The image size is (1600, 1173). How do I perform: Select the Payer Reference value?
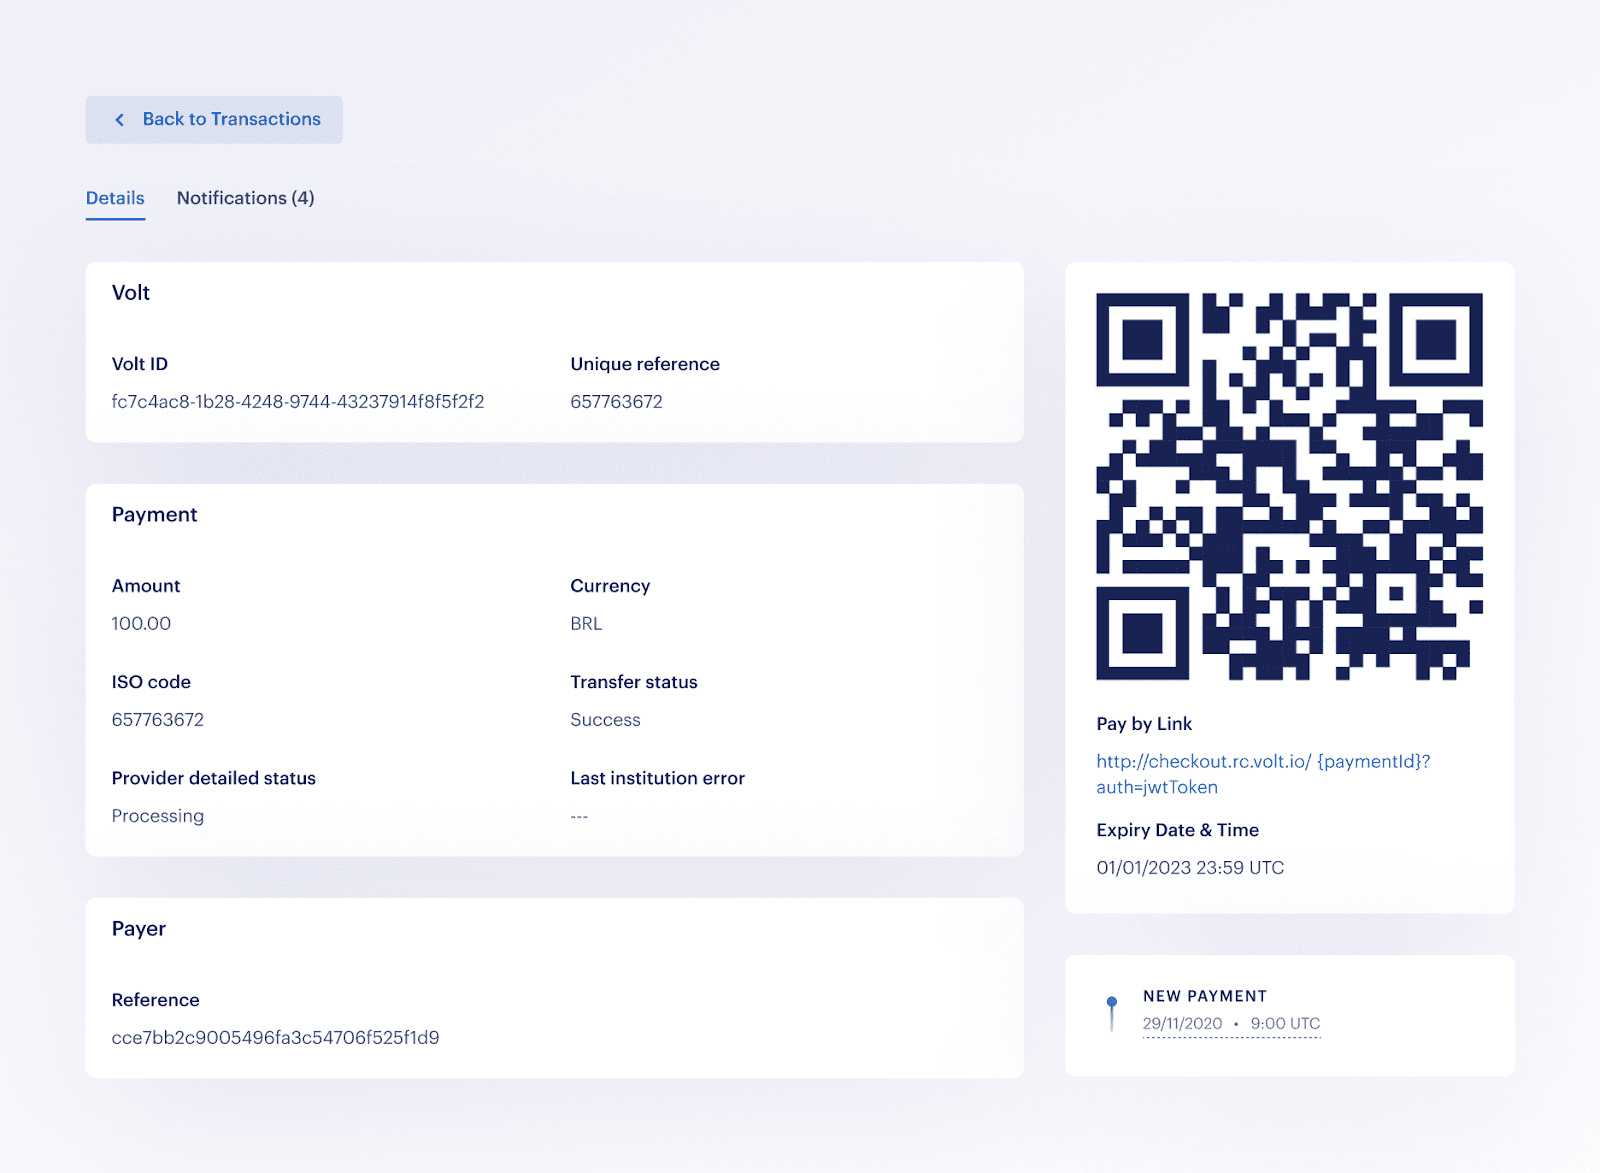pyautogui.click(x=275, y=1037)
